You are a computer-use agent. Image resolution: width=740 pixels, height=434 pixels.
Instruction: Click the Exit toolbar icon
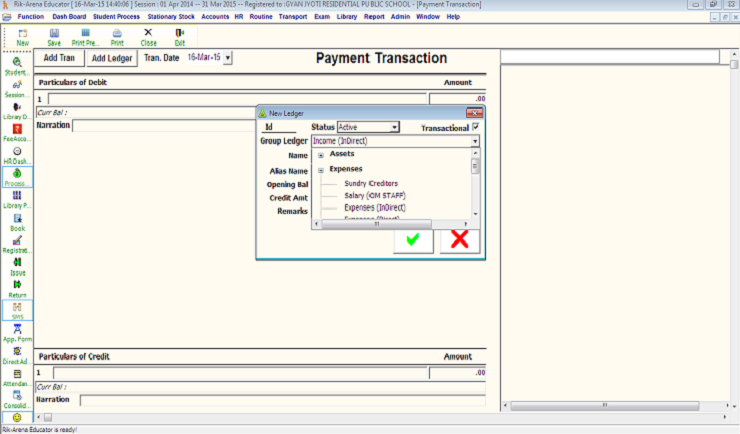180,37
